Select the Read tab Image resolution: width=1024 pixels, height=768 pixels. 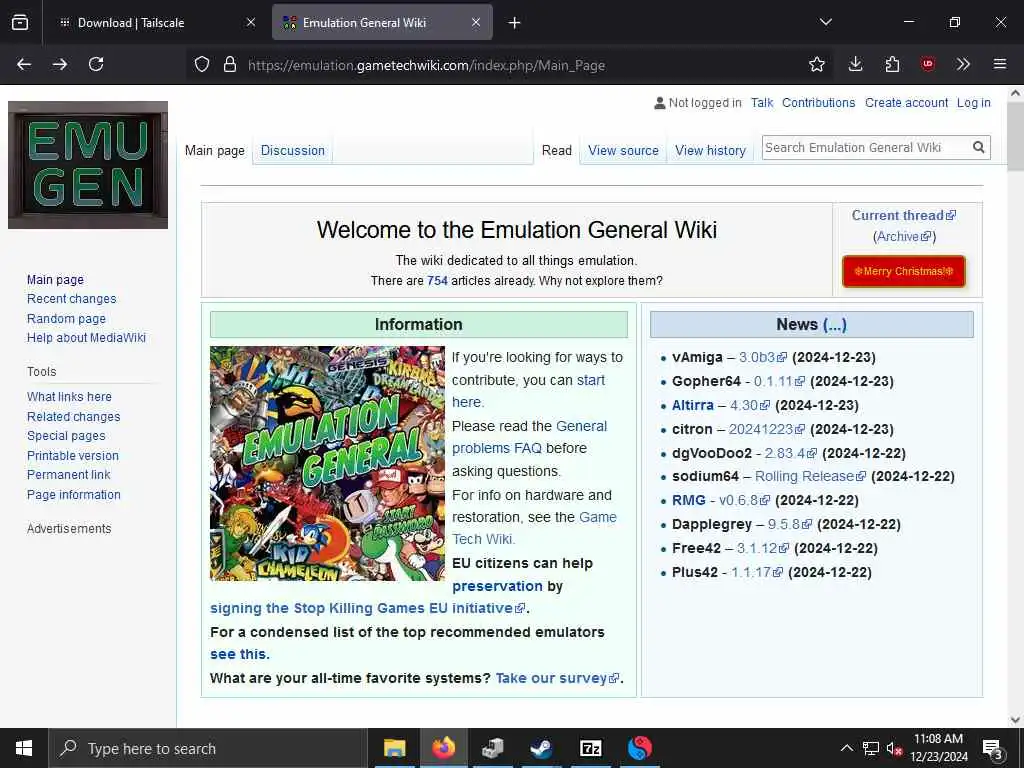click(556, 151)
